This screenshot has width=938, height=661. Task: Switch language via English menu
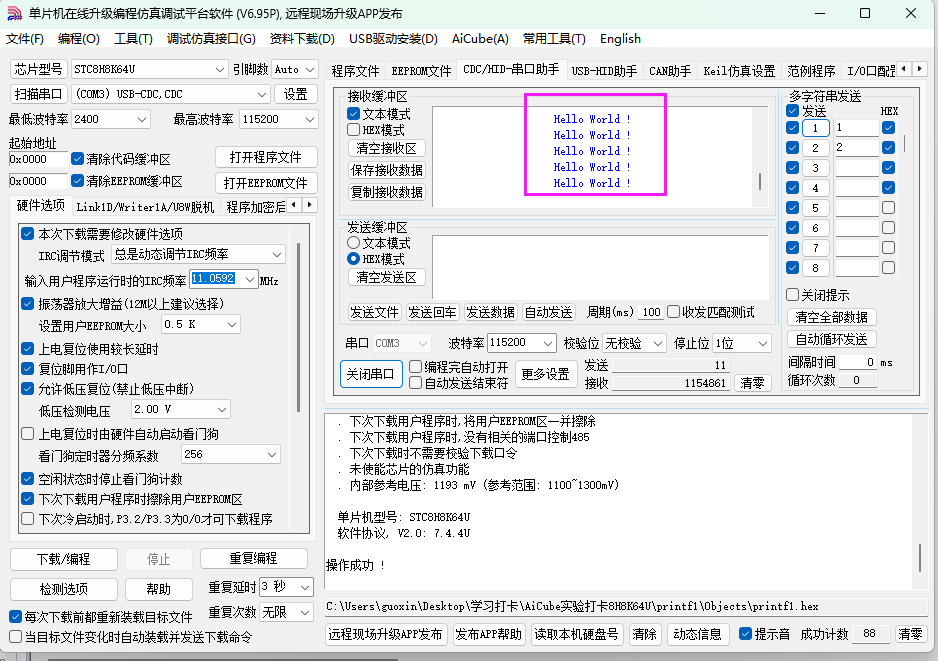click(x=620, y=39)
